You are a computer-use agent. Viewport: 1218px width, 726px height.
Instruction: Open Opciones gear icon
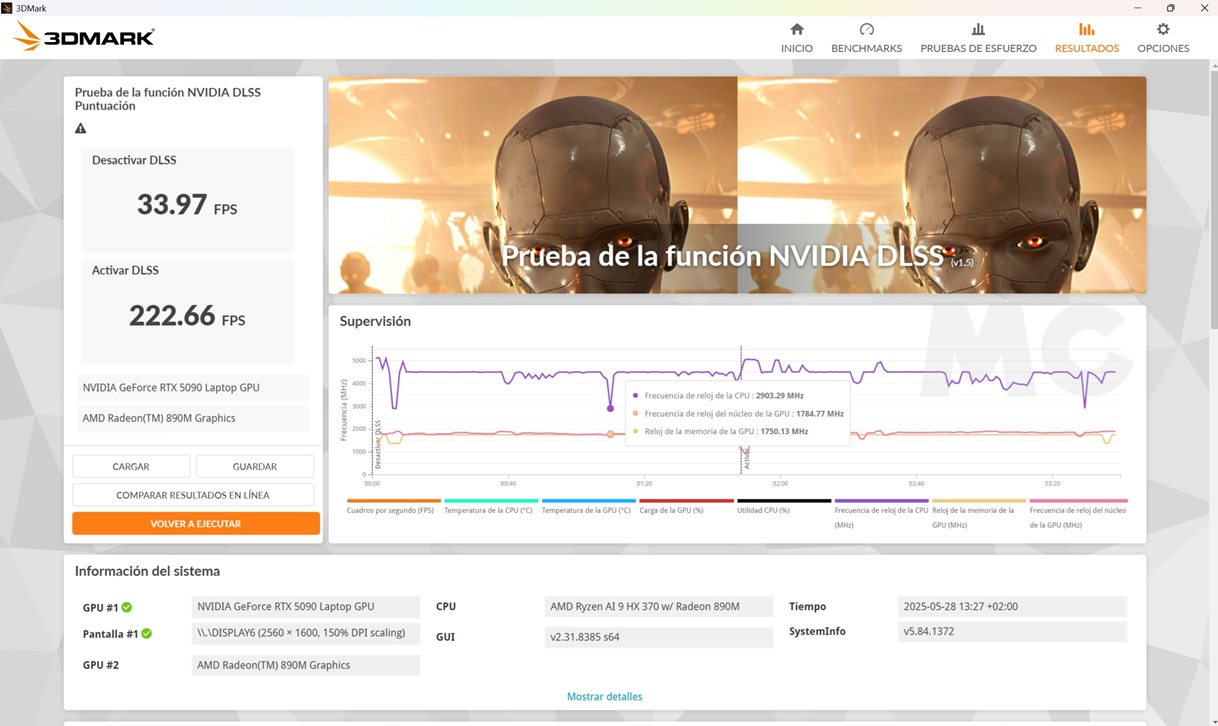(x=1163, y=30)
